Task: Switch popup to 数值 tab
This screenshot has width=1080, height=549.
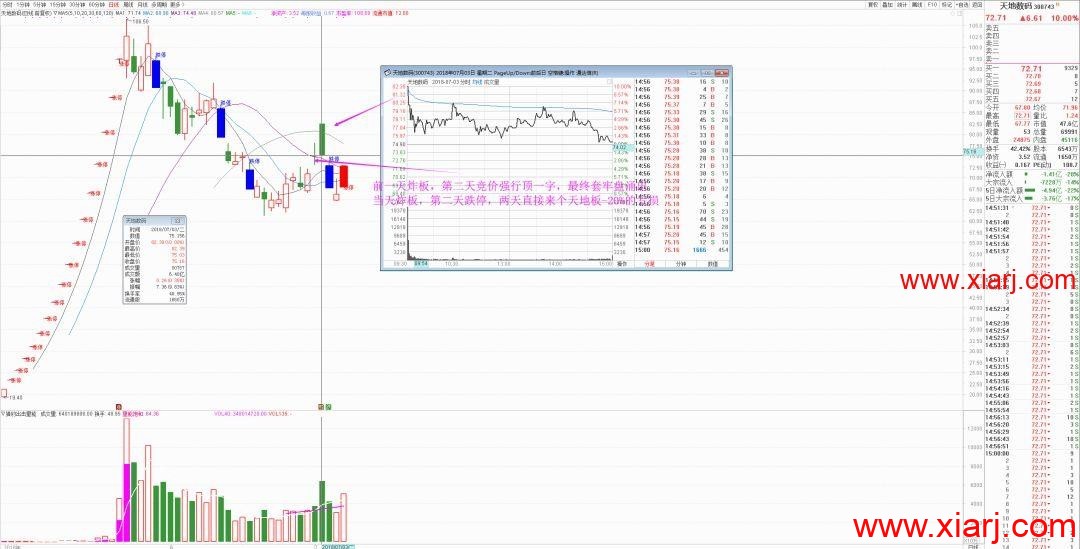Action: coord(713,264)
